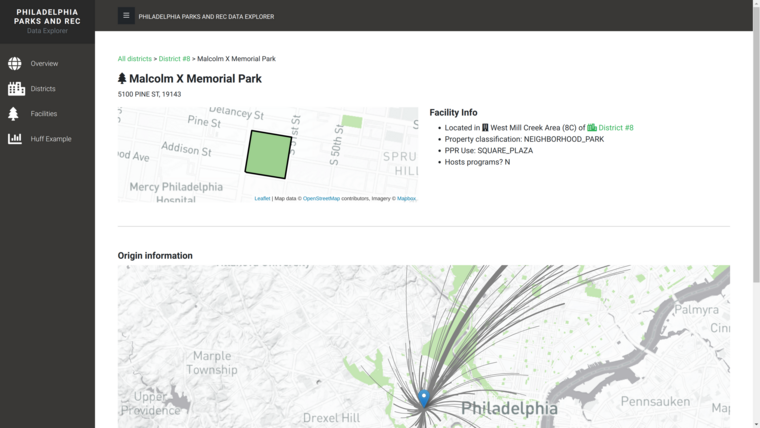
Task: Click the bar chart Huff Example icon
Action: point(15,139)
